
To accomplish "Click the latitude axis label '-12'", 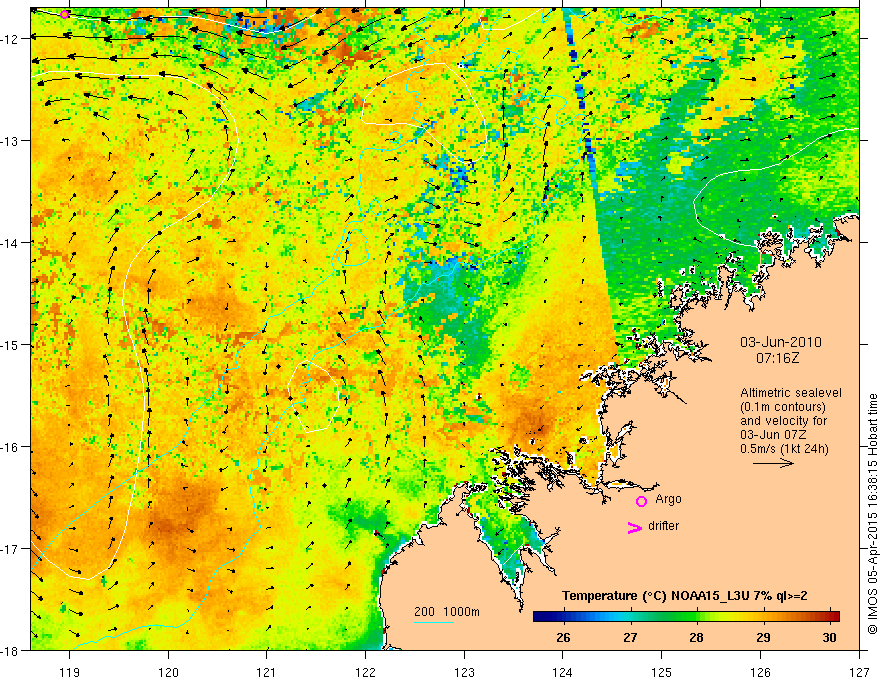I will click(11, 39).
